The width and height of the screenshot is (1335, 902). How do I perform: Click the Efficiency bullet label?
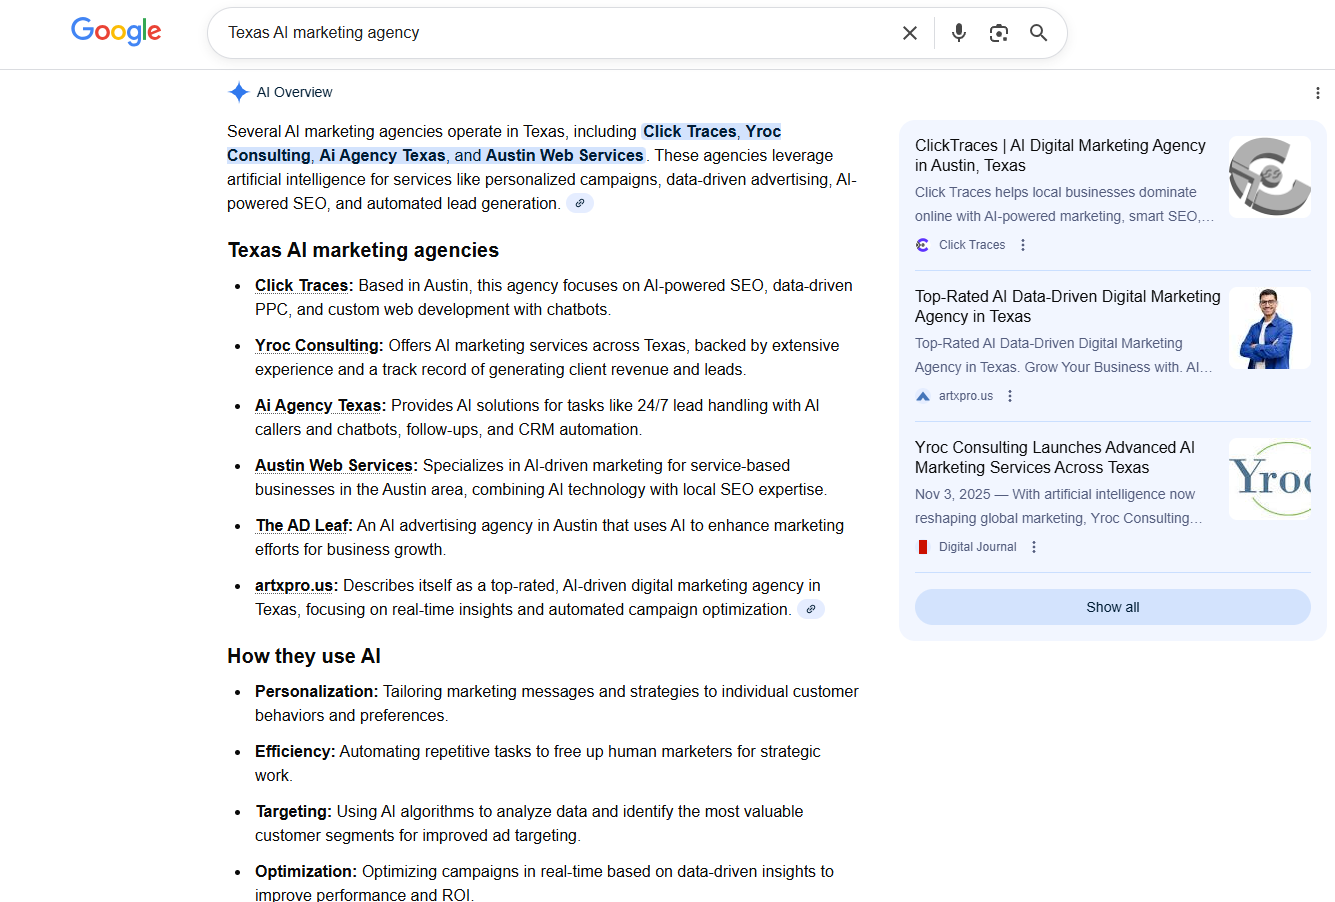point(295,752)
